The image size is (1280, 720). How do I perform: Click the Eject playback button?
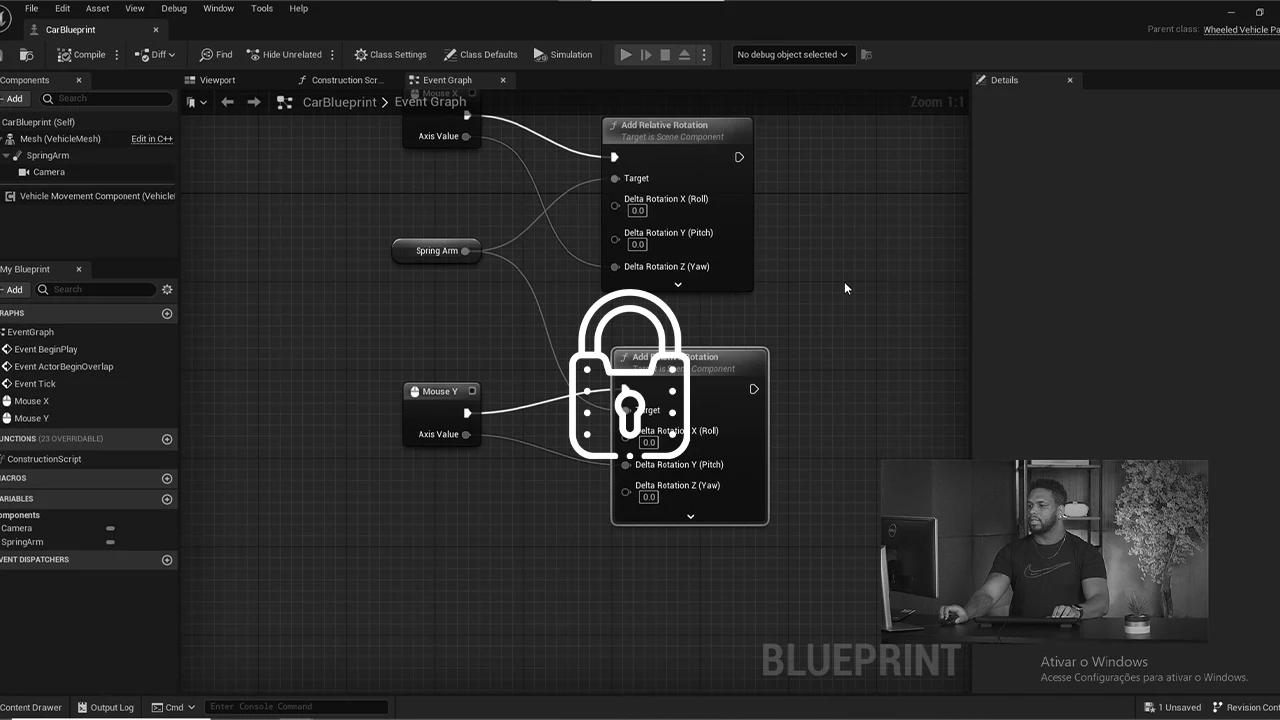pyautogui.click(x=684, y=55)
